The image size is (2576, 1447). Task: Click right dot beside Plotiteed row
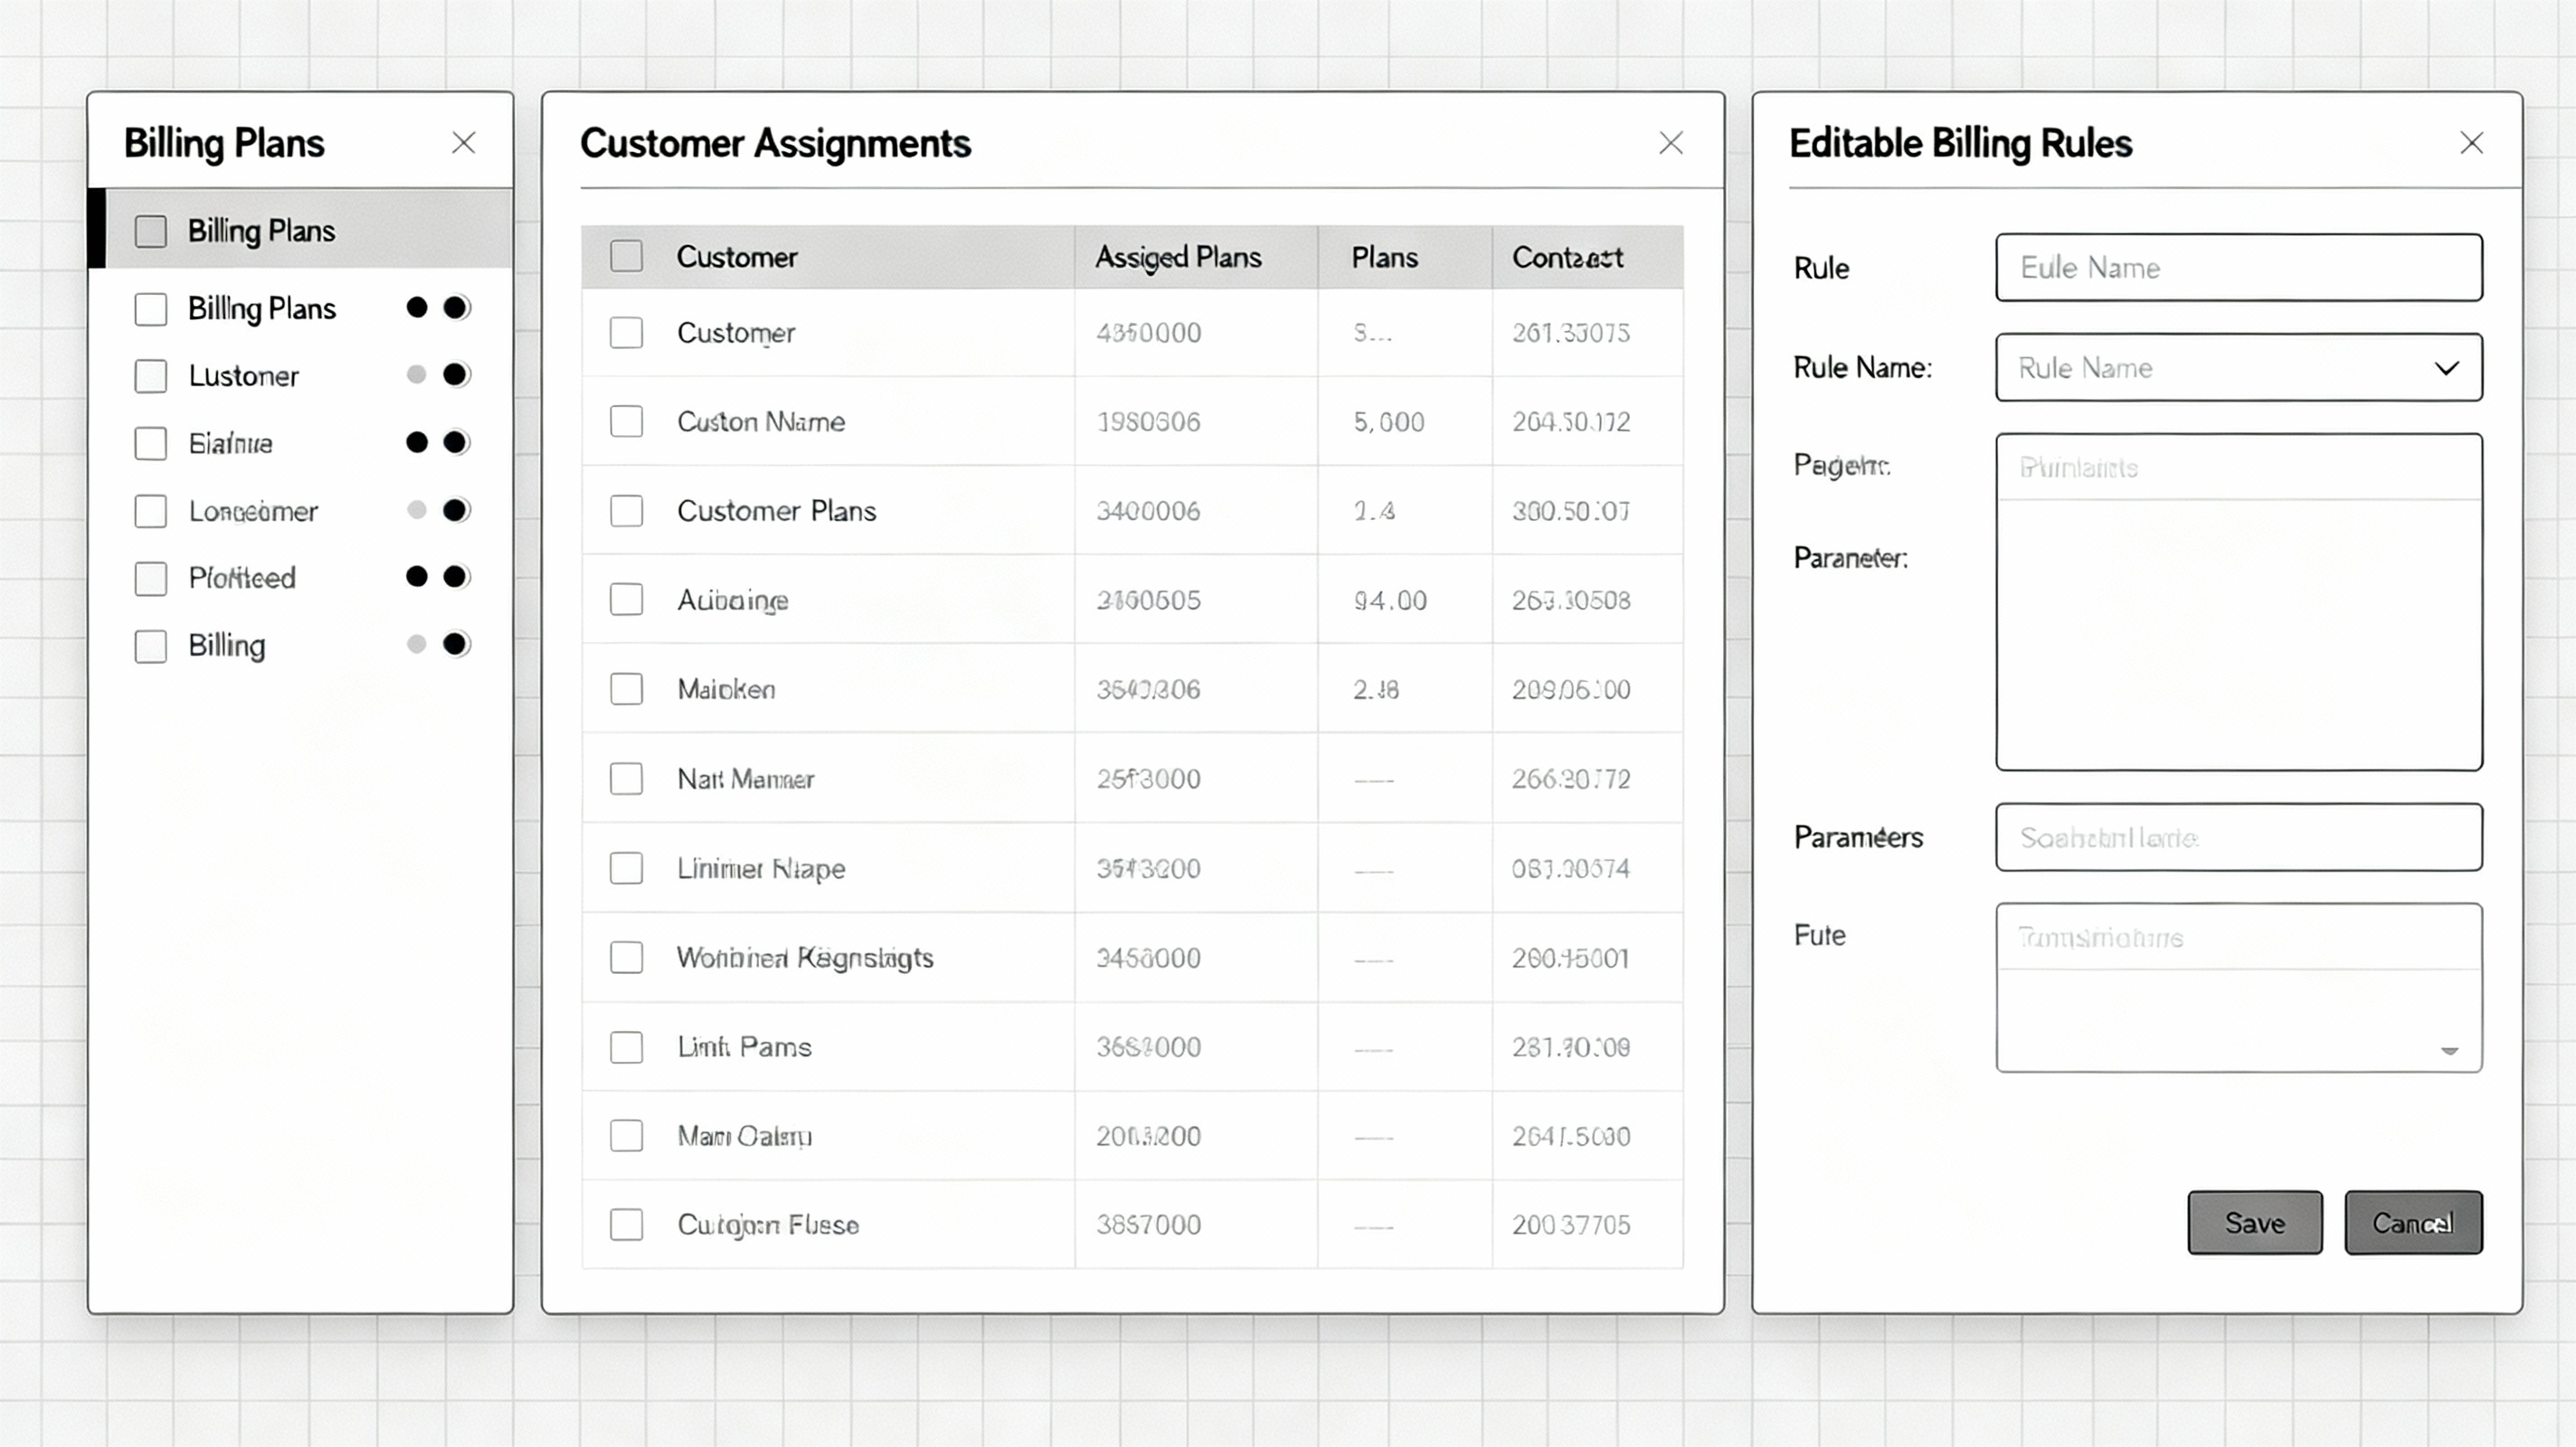tap(455, 577)
